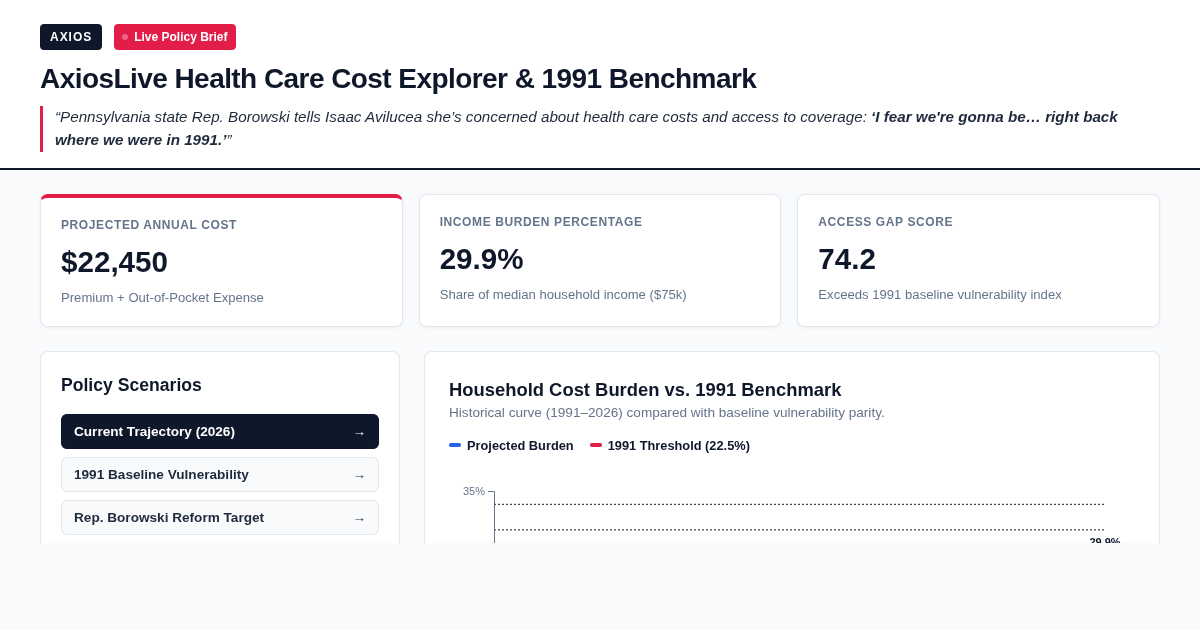Click arrow icon on Rep. Borowski Reform row
Image resolution: width=1200 pixels, height=630 pixels.
pos(359,519)
